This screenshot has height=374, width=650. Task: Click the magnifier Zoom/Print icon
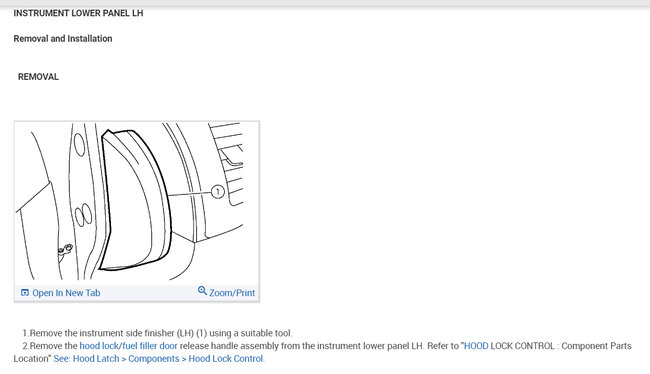(202, 291)
